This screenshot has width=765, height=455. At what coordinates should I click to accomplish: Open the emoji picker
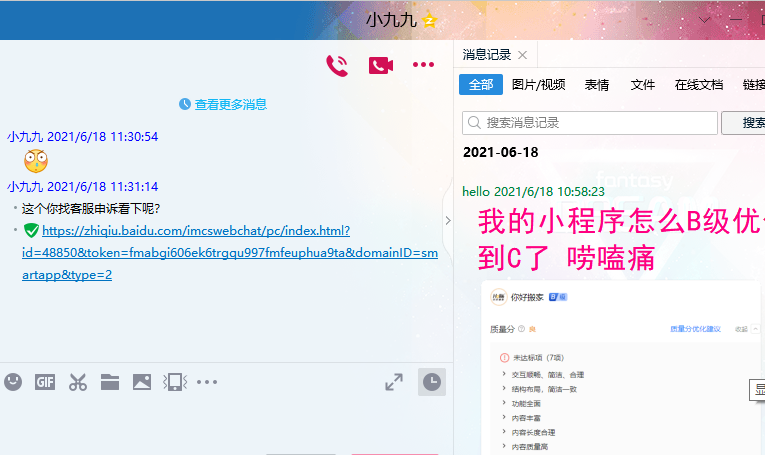coord(13,382)
